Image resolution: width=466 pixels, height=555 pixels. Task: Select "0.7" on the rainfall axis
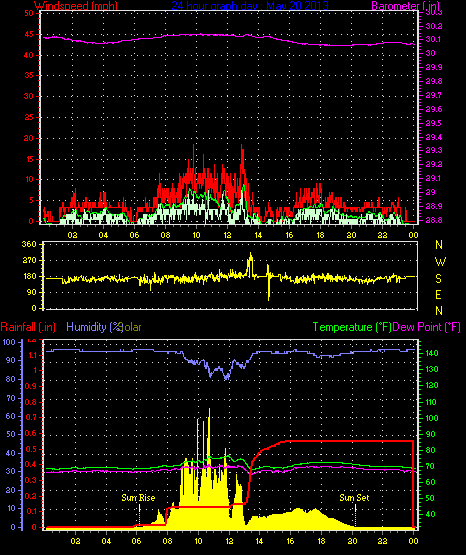(x=31, y=417)
